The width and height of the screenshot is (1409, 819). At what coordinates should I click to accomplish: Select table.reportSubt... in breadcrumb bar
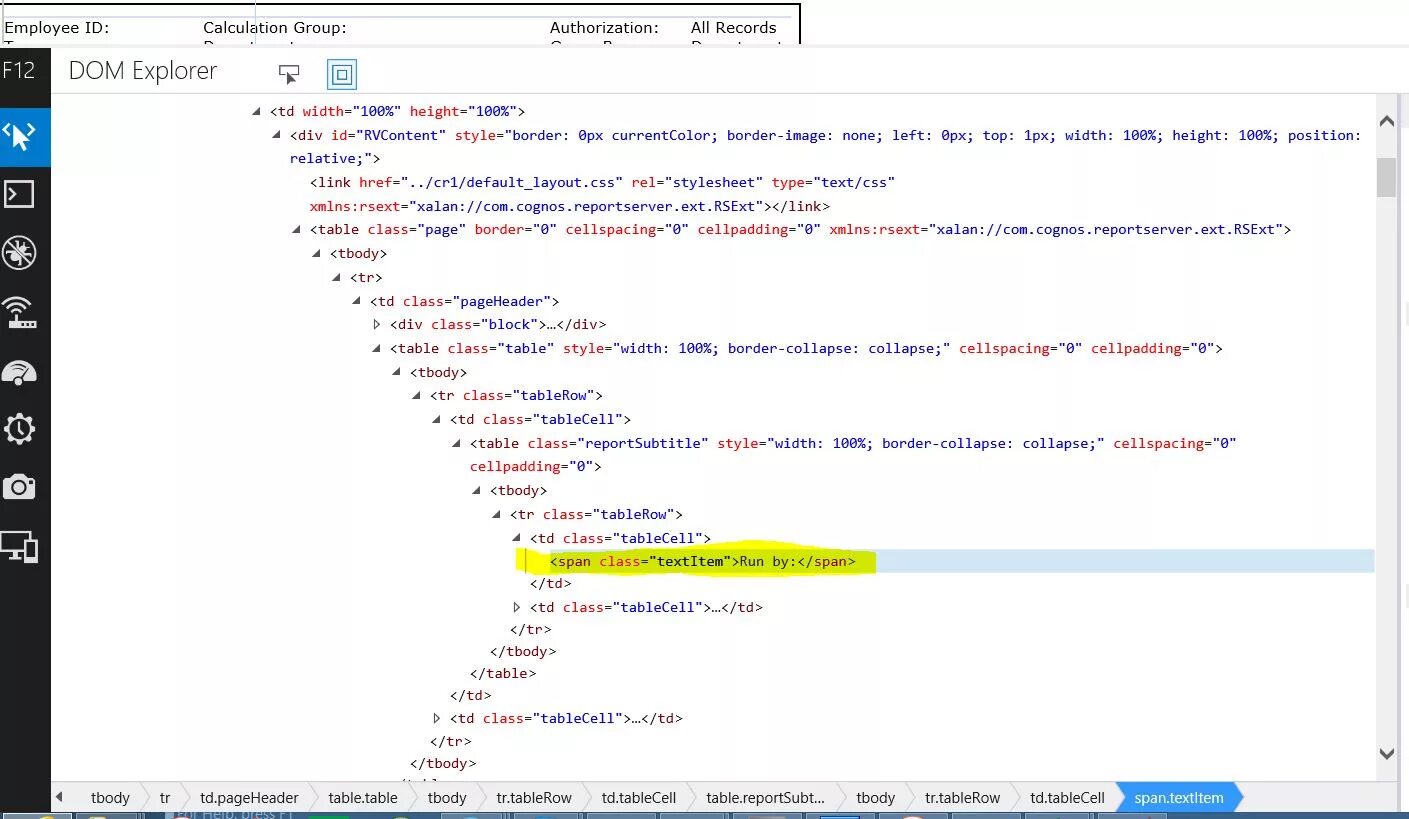click(x=765, y=798)
